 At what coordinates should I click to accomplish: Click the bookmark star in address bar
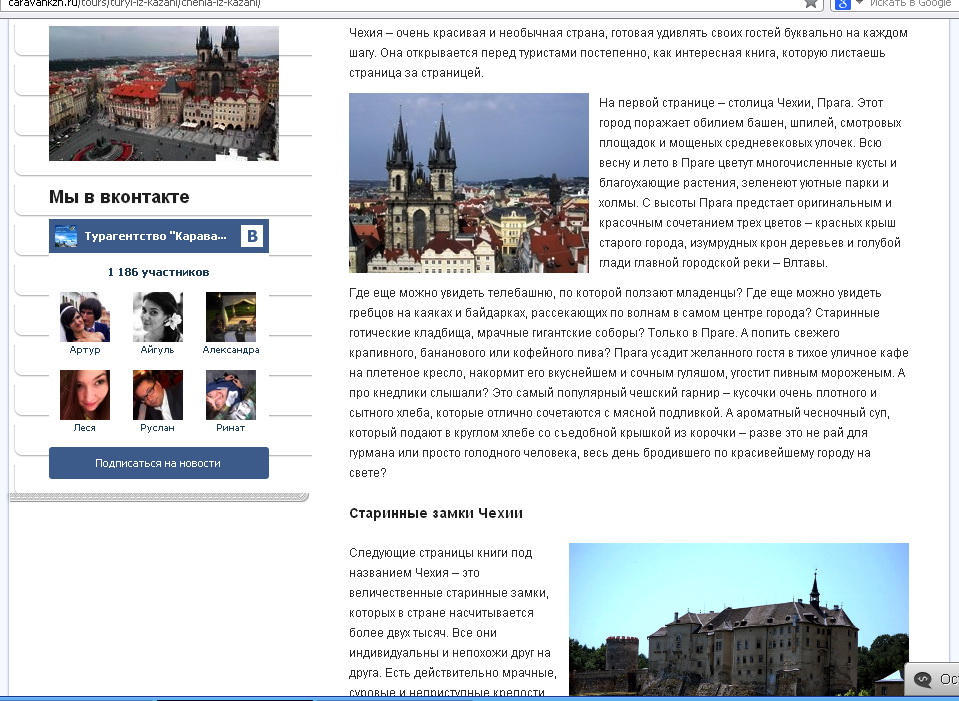[x=811, y=4]
